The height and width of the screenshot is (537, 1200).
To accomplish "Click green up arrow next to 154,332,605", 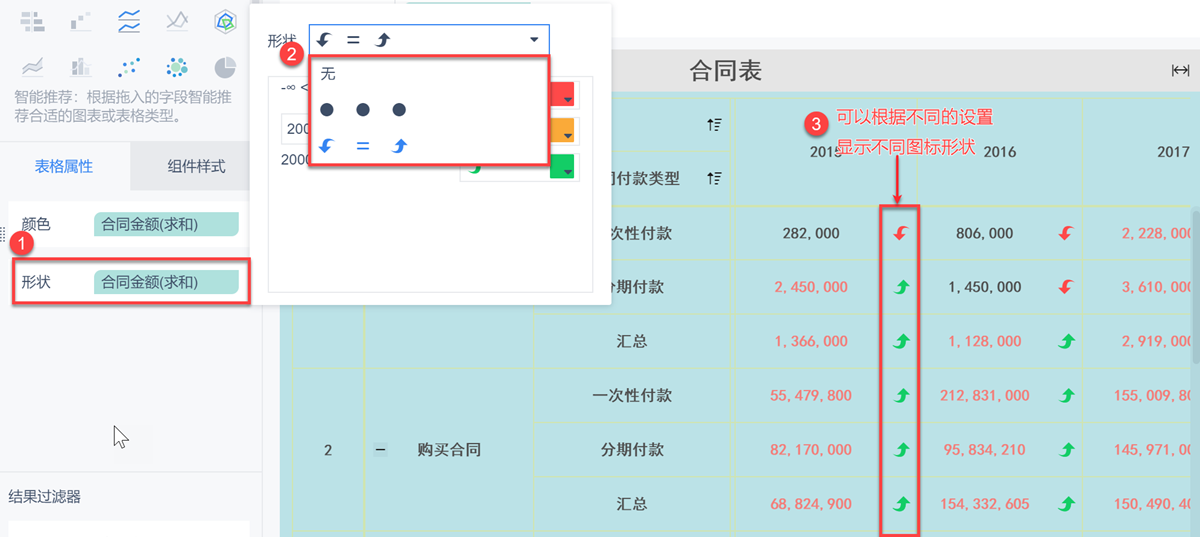I will tap(1066, 503).
